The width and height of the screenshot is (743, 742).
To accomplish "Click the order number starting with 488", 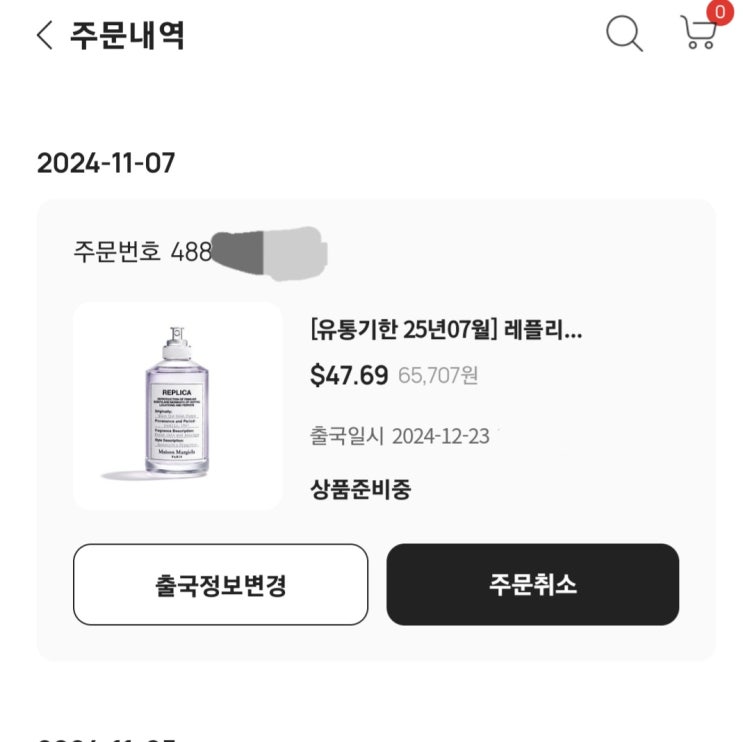I will pos(191,251).
